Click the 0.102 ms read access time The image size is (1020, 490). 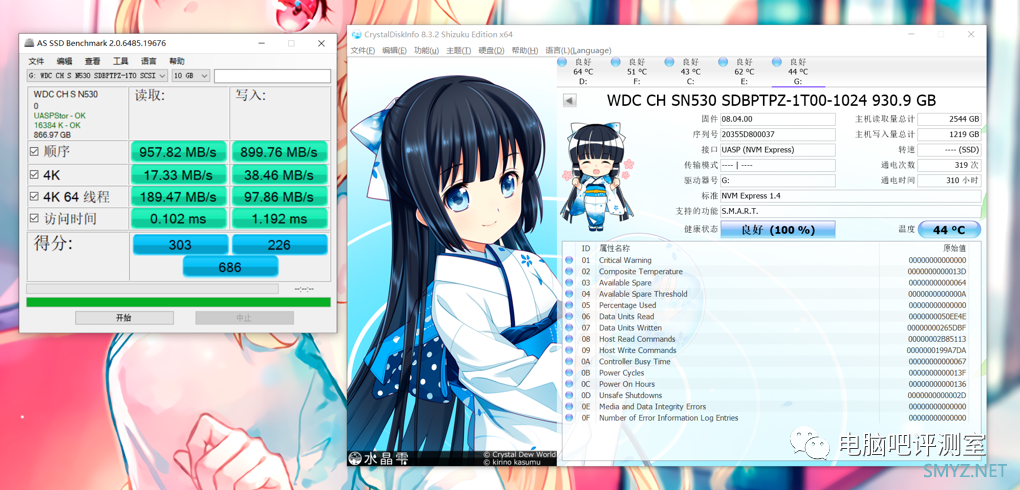tap(179, 219)
